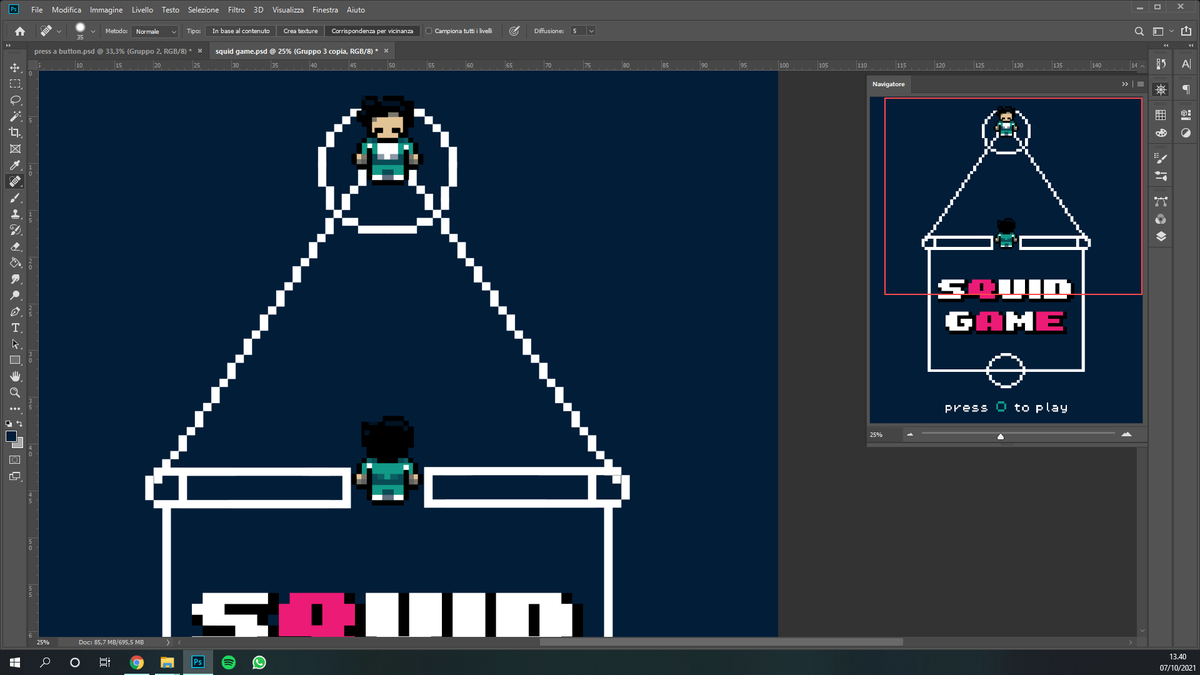The width and height of the screenshot is (1200, 675).
Task: Open Chrome from the Windows taskbar
Action: pyautogui.click(x=137, y=662)
